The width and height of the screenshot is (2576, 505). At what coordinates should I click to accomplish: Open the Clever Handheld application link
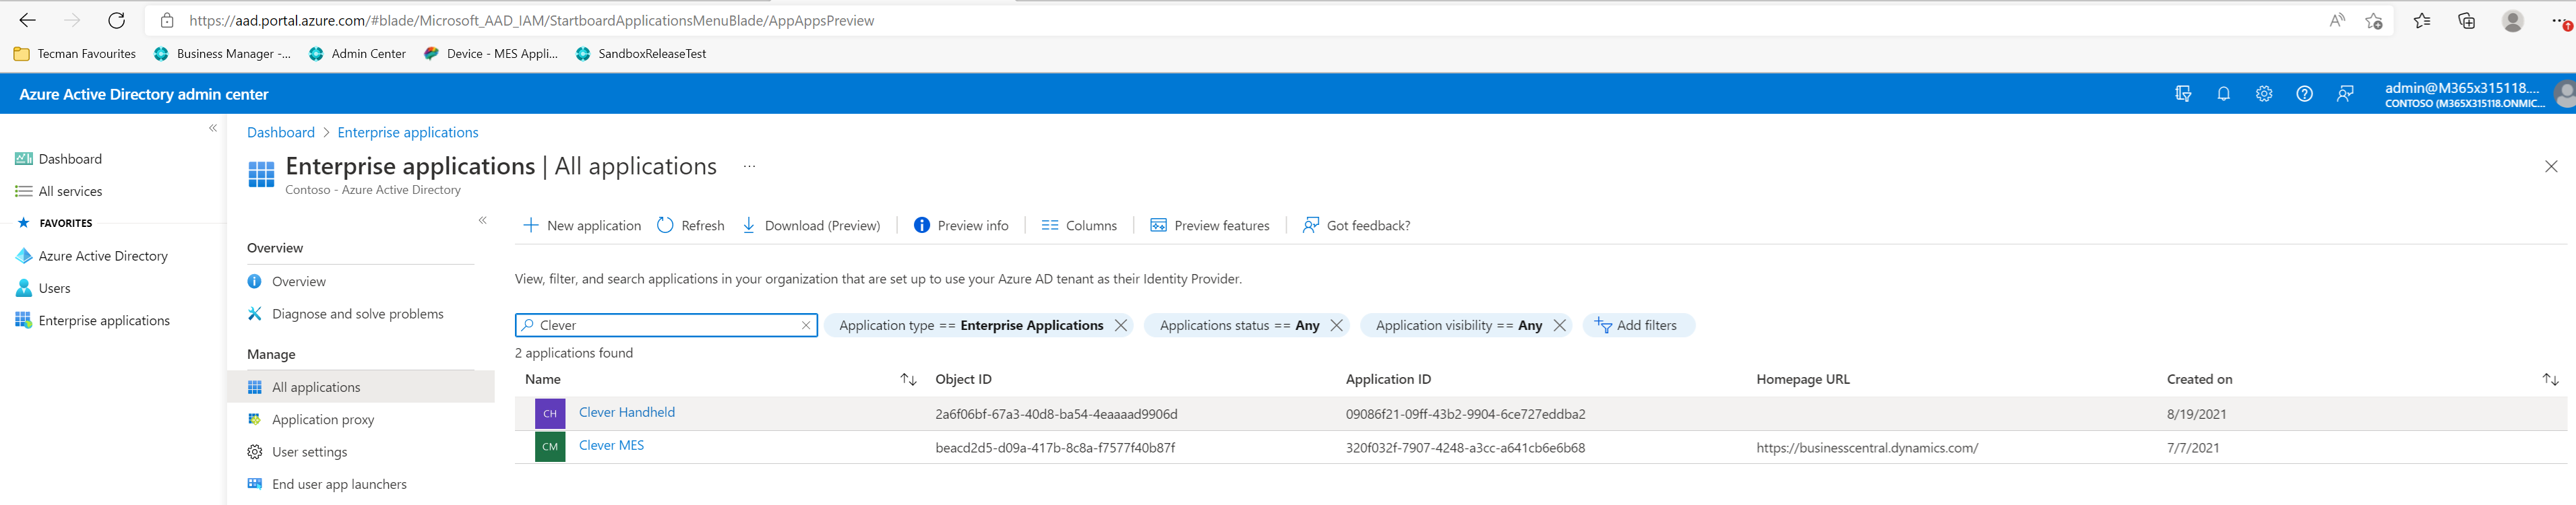pos(626,412)
